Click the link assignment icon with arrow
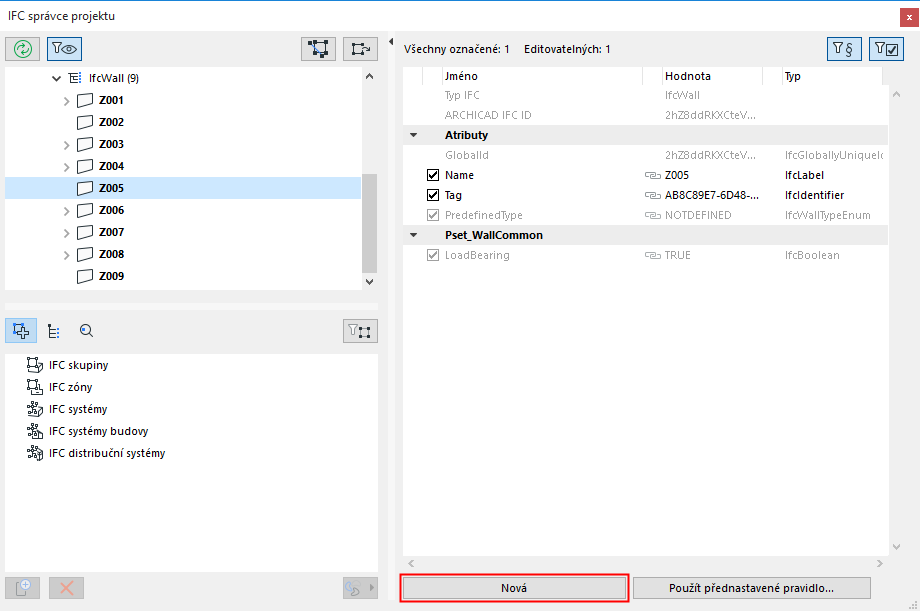 pyautogui.click(x=360, y=588)
